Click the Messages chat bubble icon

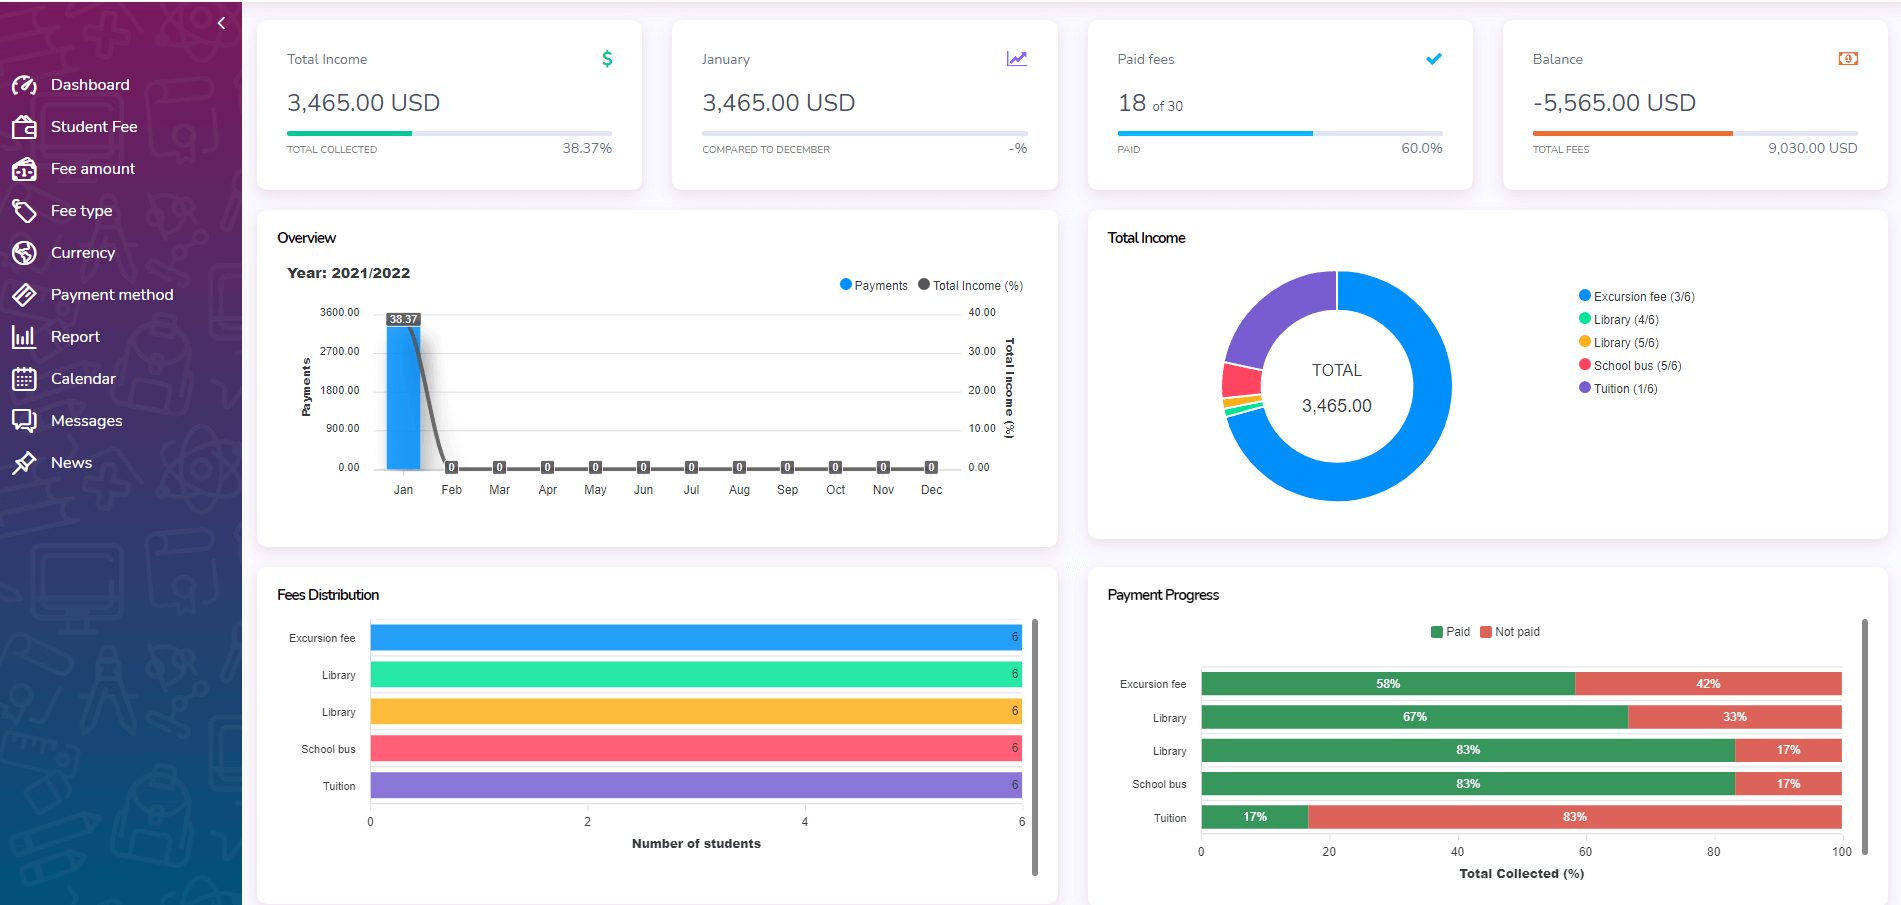coord(24,421)
